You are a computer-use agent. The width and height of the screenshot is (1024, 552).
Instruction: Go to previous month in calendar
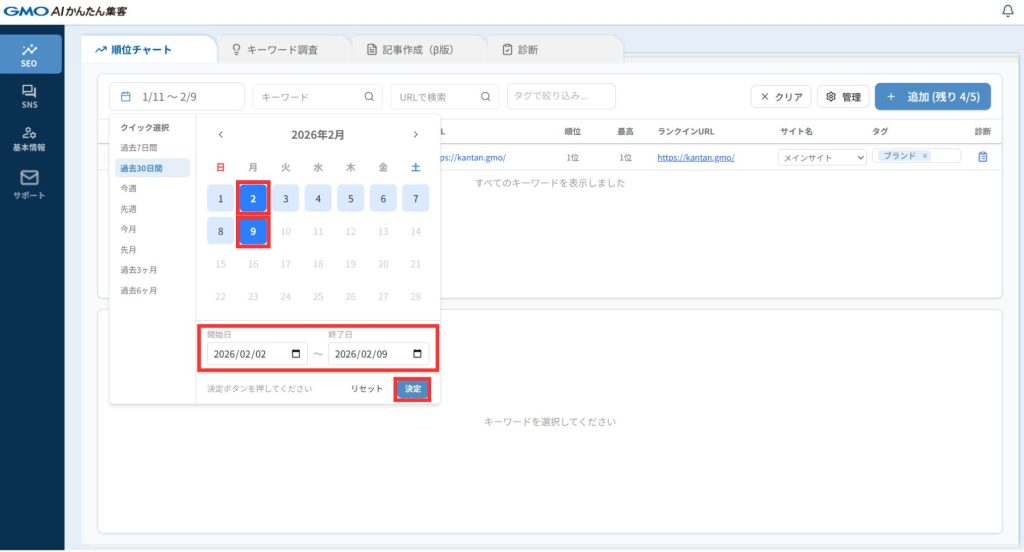pos(221,135)
